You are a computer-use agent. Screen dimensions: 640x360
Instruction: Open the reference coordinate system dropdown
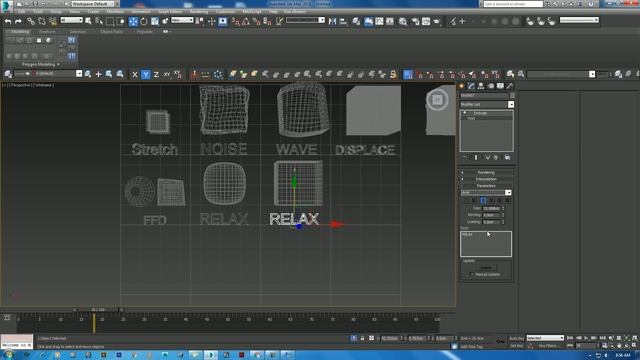click(x=182, y=20)
